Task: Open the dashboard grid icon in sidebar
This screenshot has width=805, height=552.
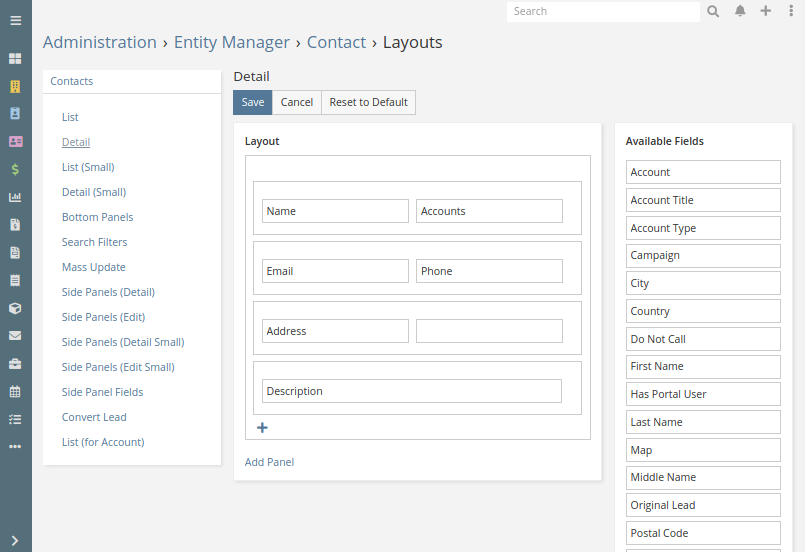Action: pyautogui.click(x=15, y=59)
